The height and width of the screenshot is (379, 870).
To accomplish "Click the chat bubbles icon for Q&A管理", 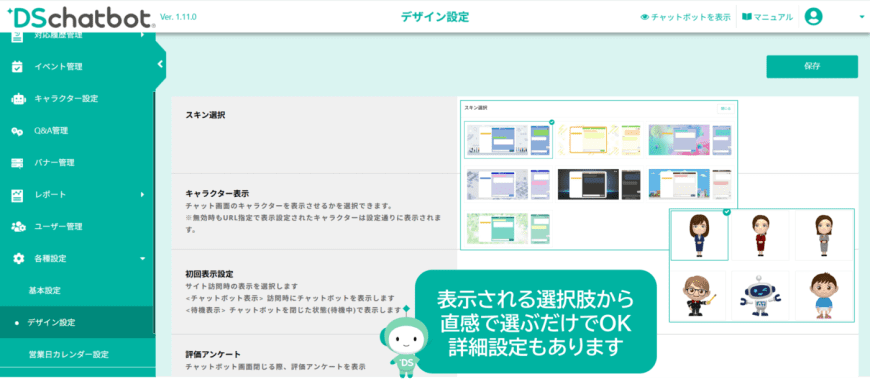I will [x=18, y=132].
